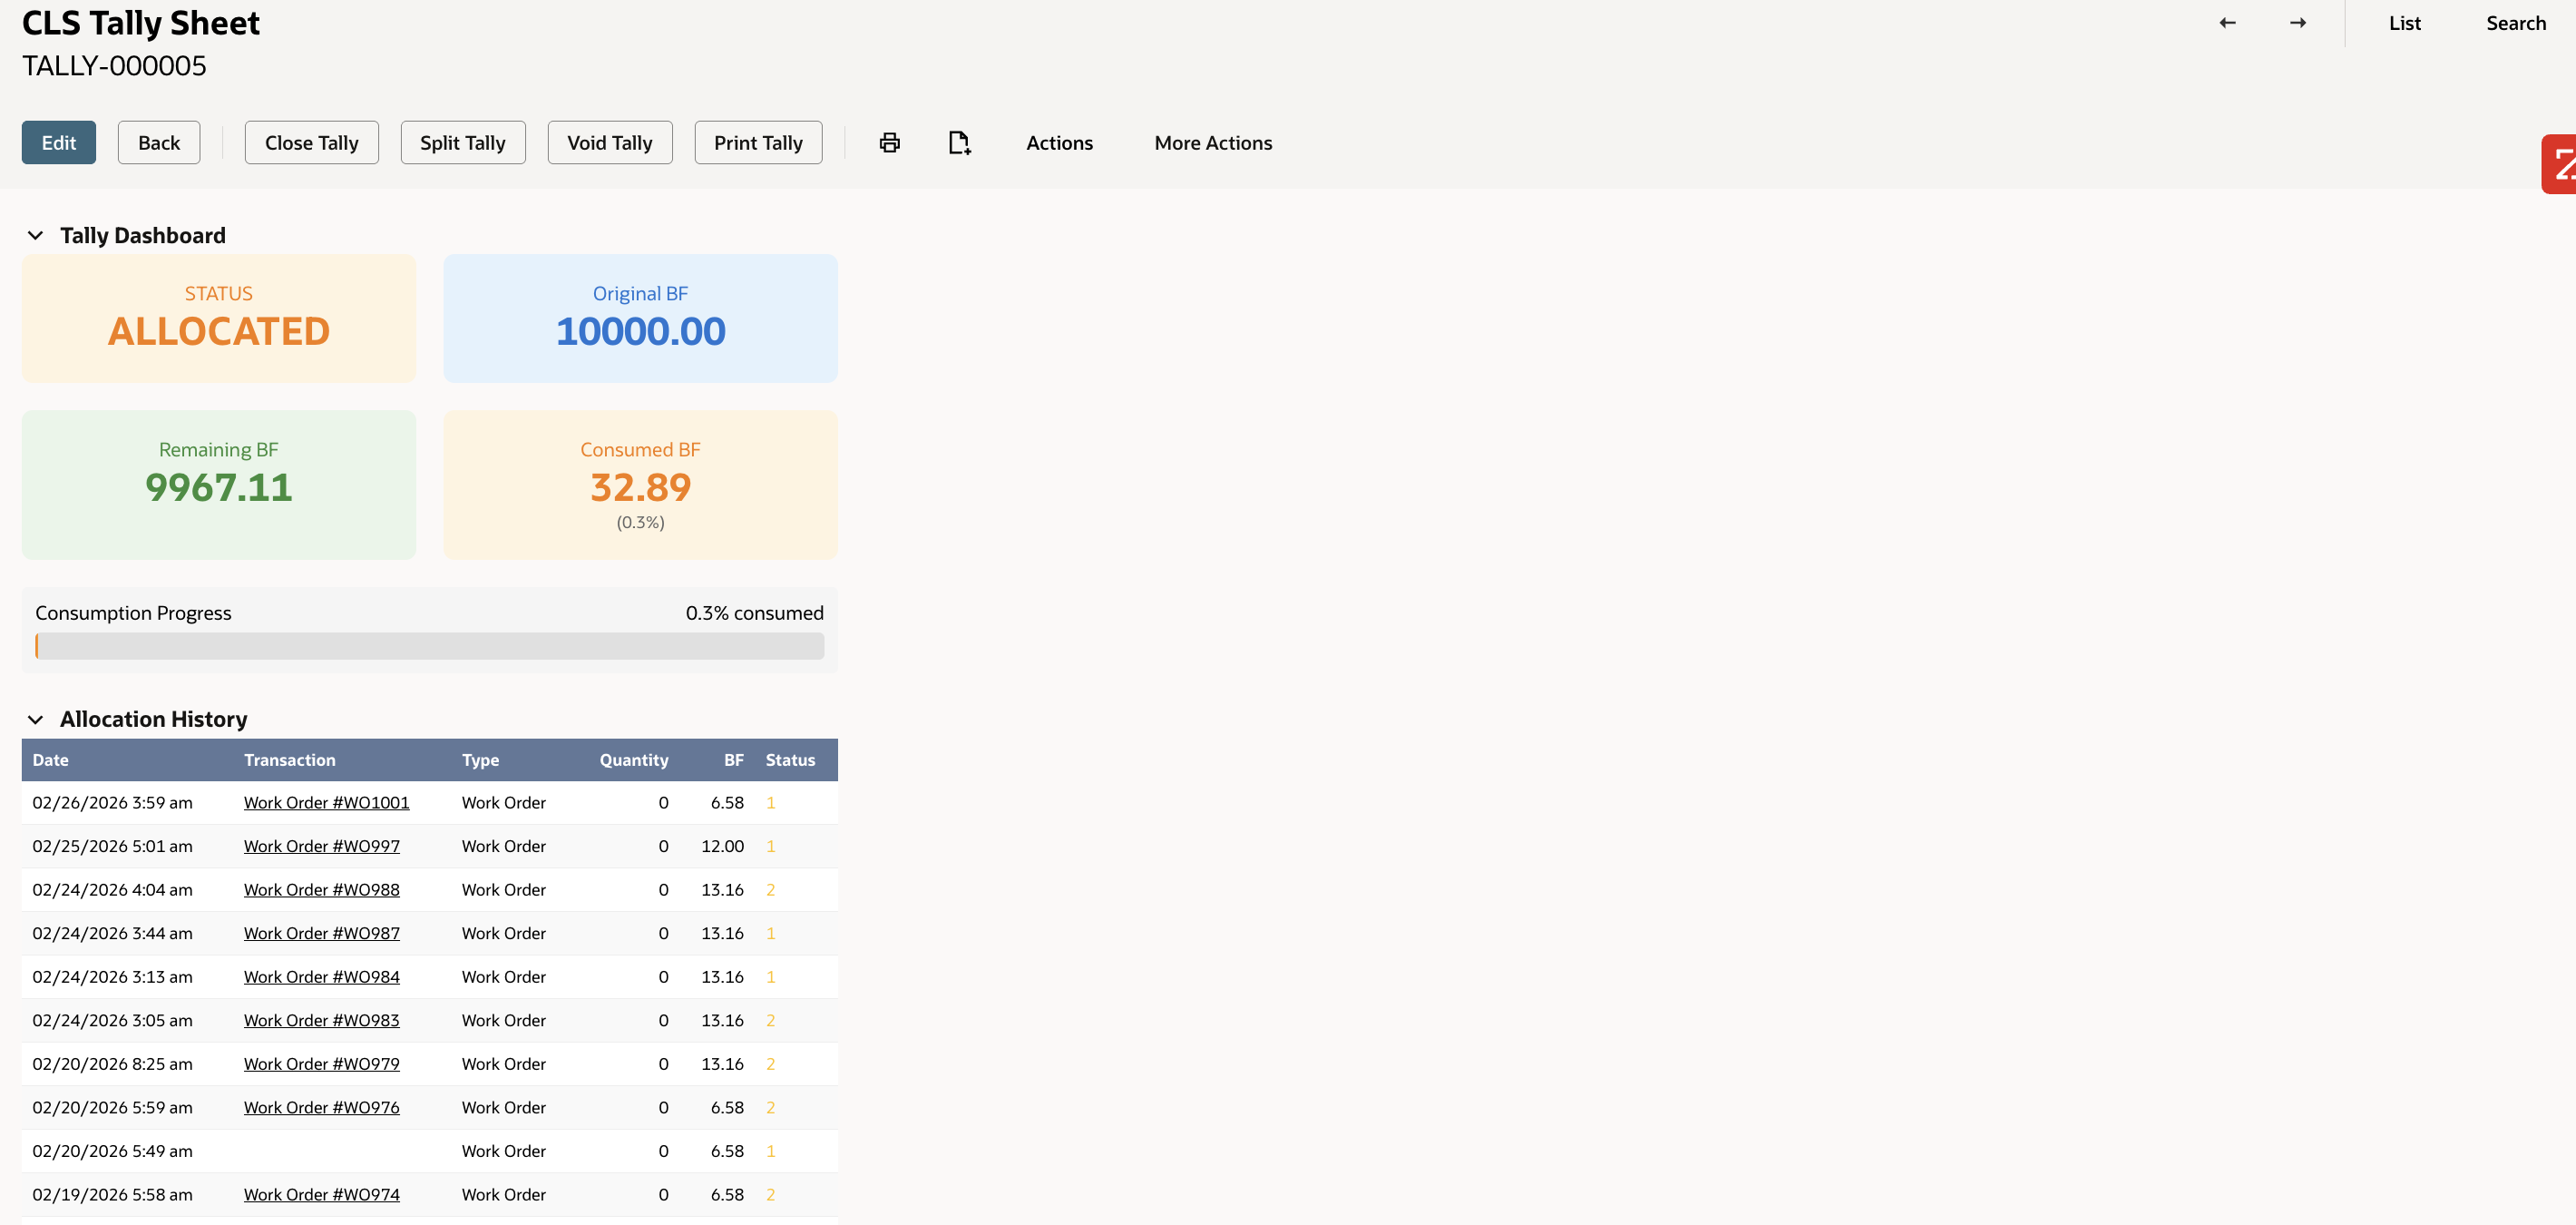Open the Actions menu
The height and width of the screenshot is (1225, 2576).
(x=1059, y=143)
